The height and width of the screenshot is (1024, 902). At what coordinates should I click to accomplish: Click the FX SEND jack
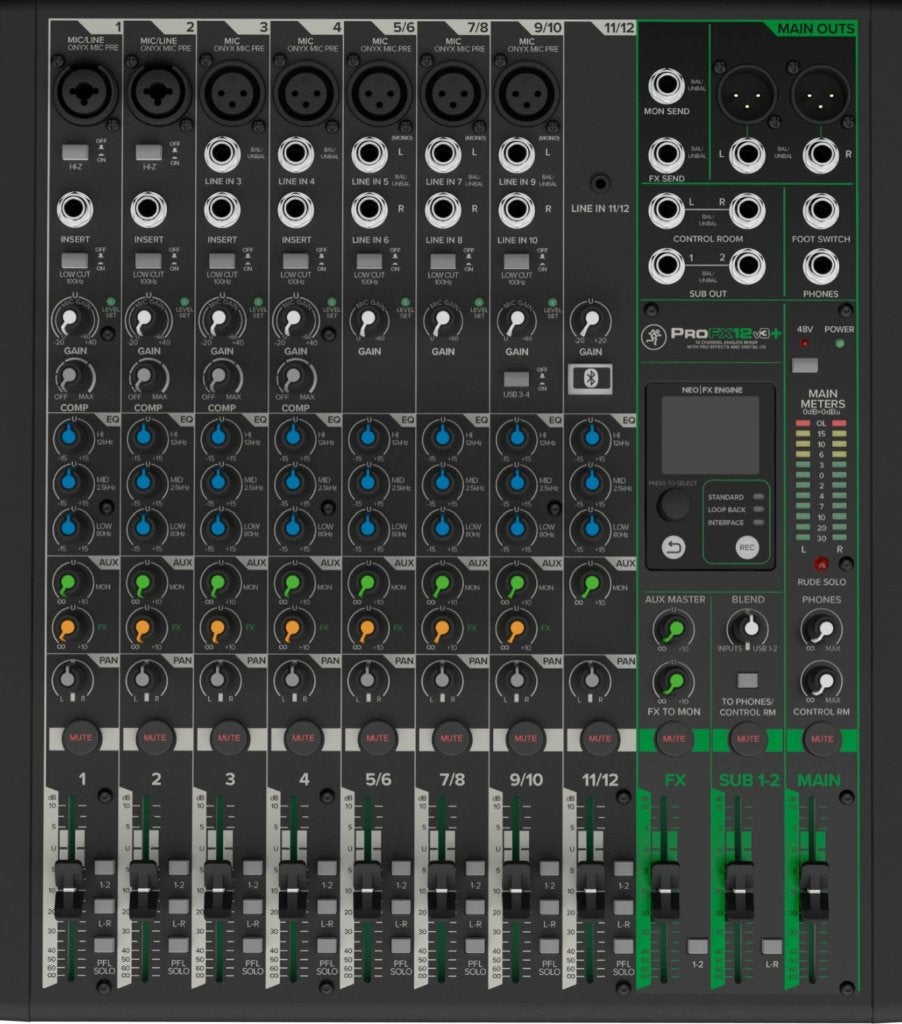coord(666,154)
